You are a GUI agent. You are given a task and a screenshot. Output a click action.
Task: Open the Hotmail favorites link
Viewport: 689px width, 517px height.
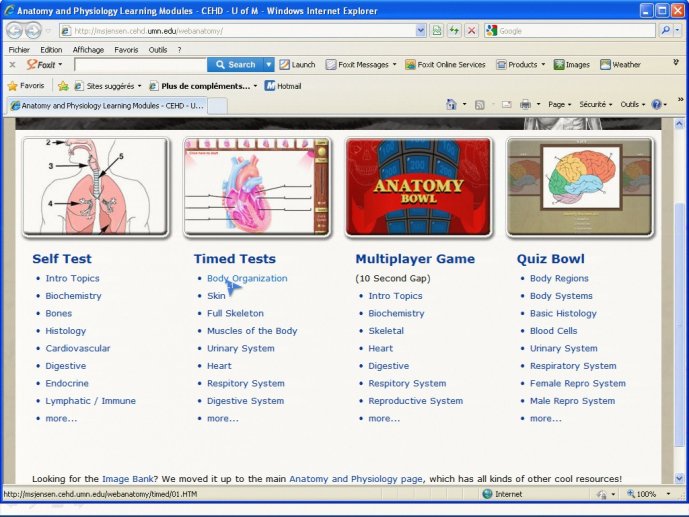(283, 86)
